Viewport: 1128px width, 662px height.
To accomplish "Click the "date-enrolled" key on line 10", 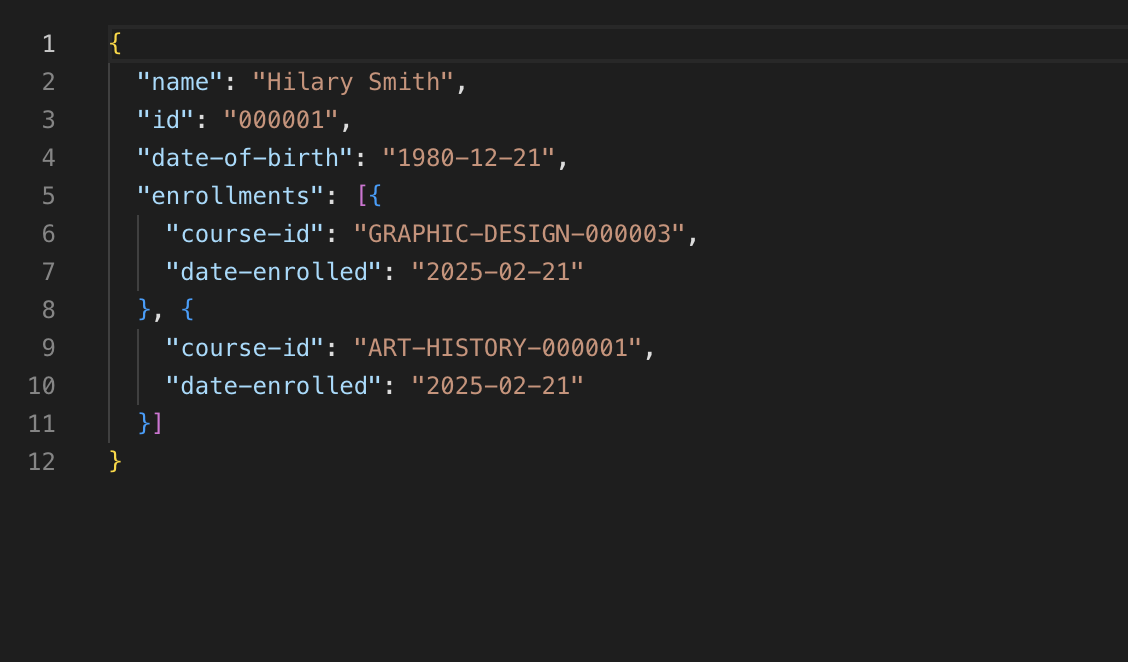I will (x=267, y=386).
